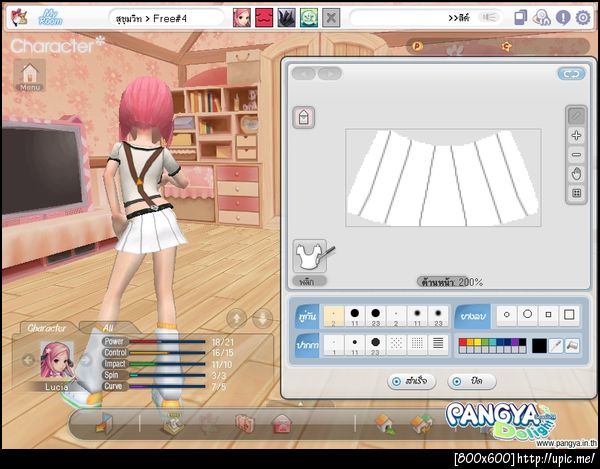Click the skirt design canvas
Image resolution: width=600 pixels, height=469 pixels.
click(x=443, y=178)
